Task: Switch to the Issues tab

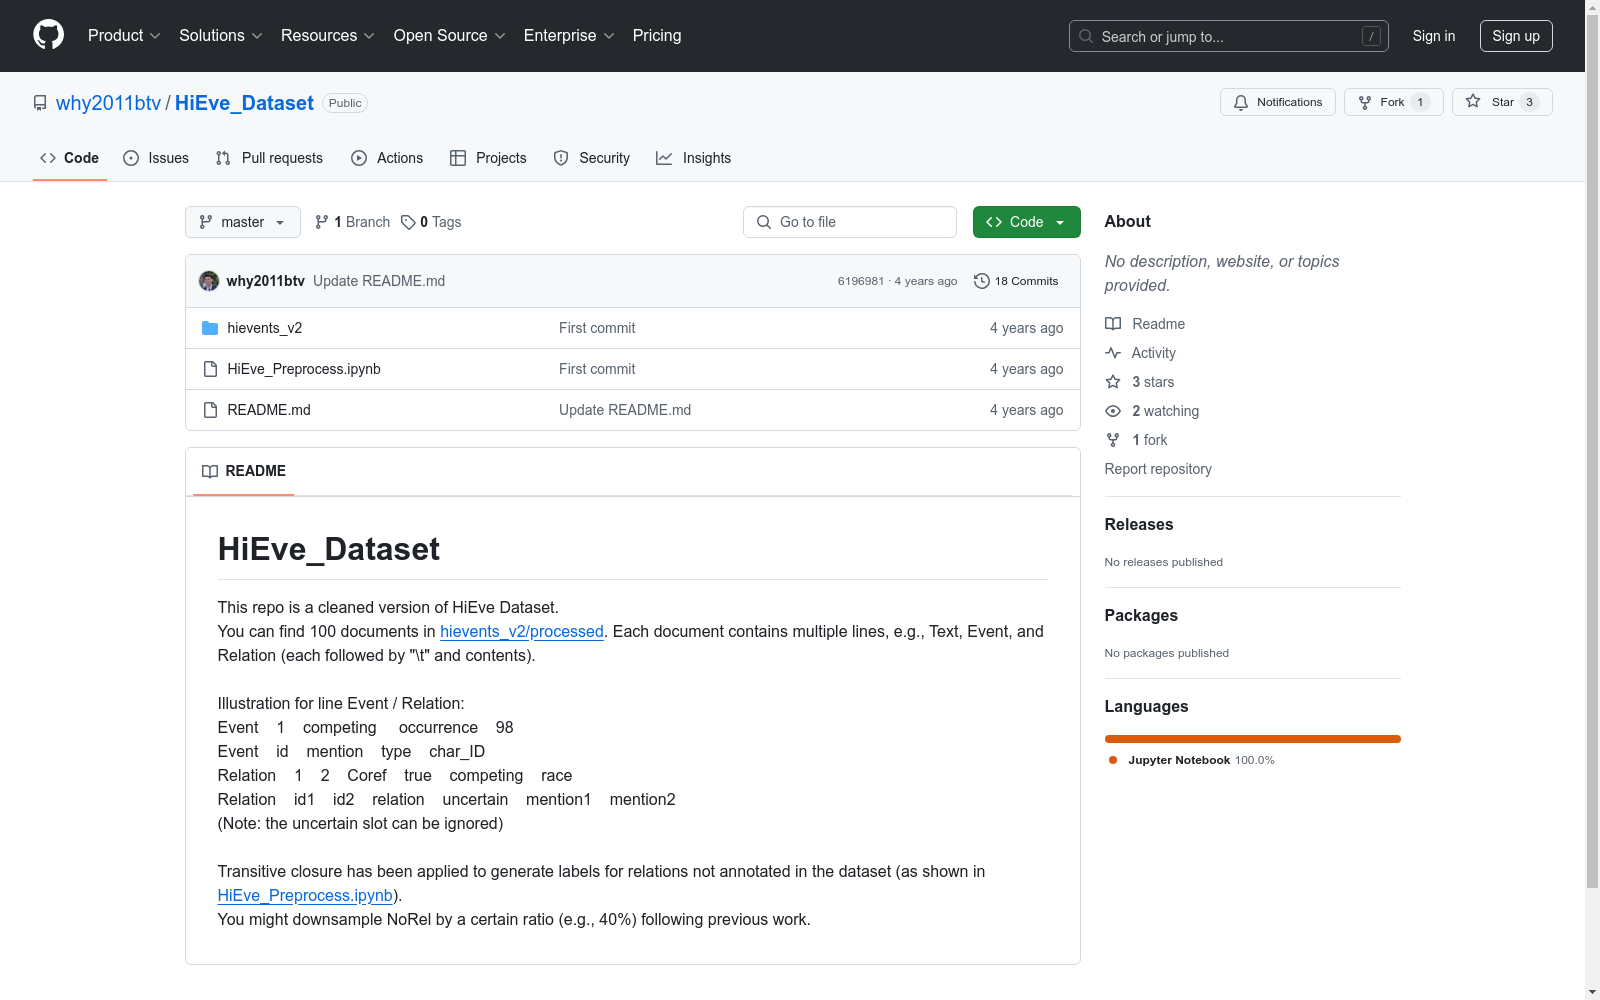Action: pyautogui.click(x=156, y=158)
